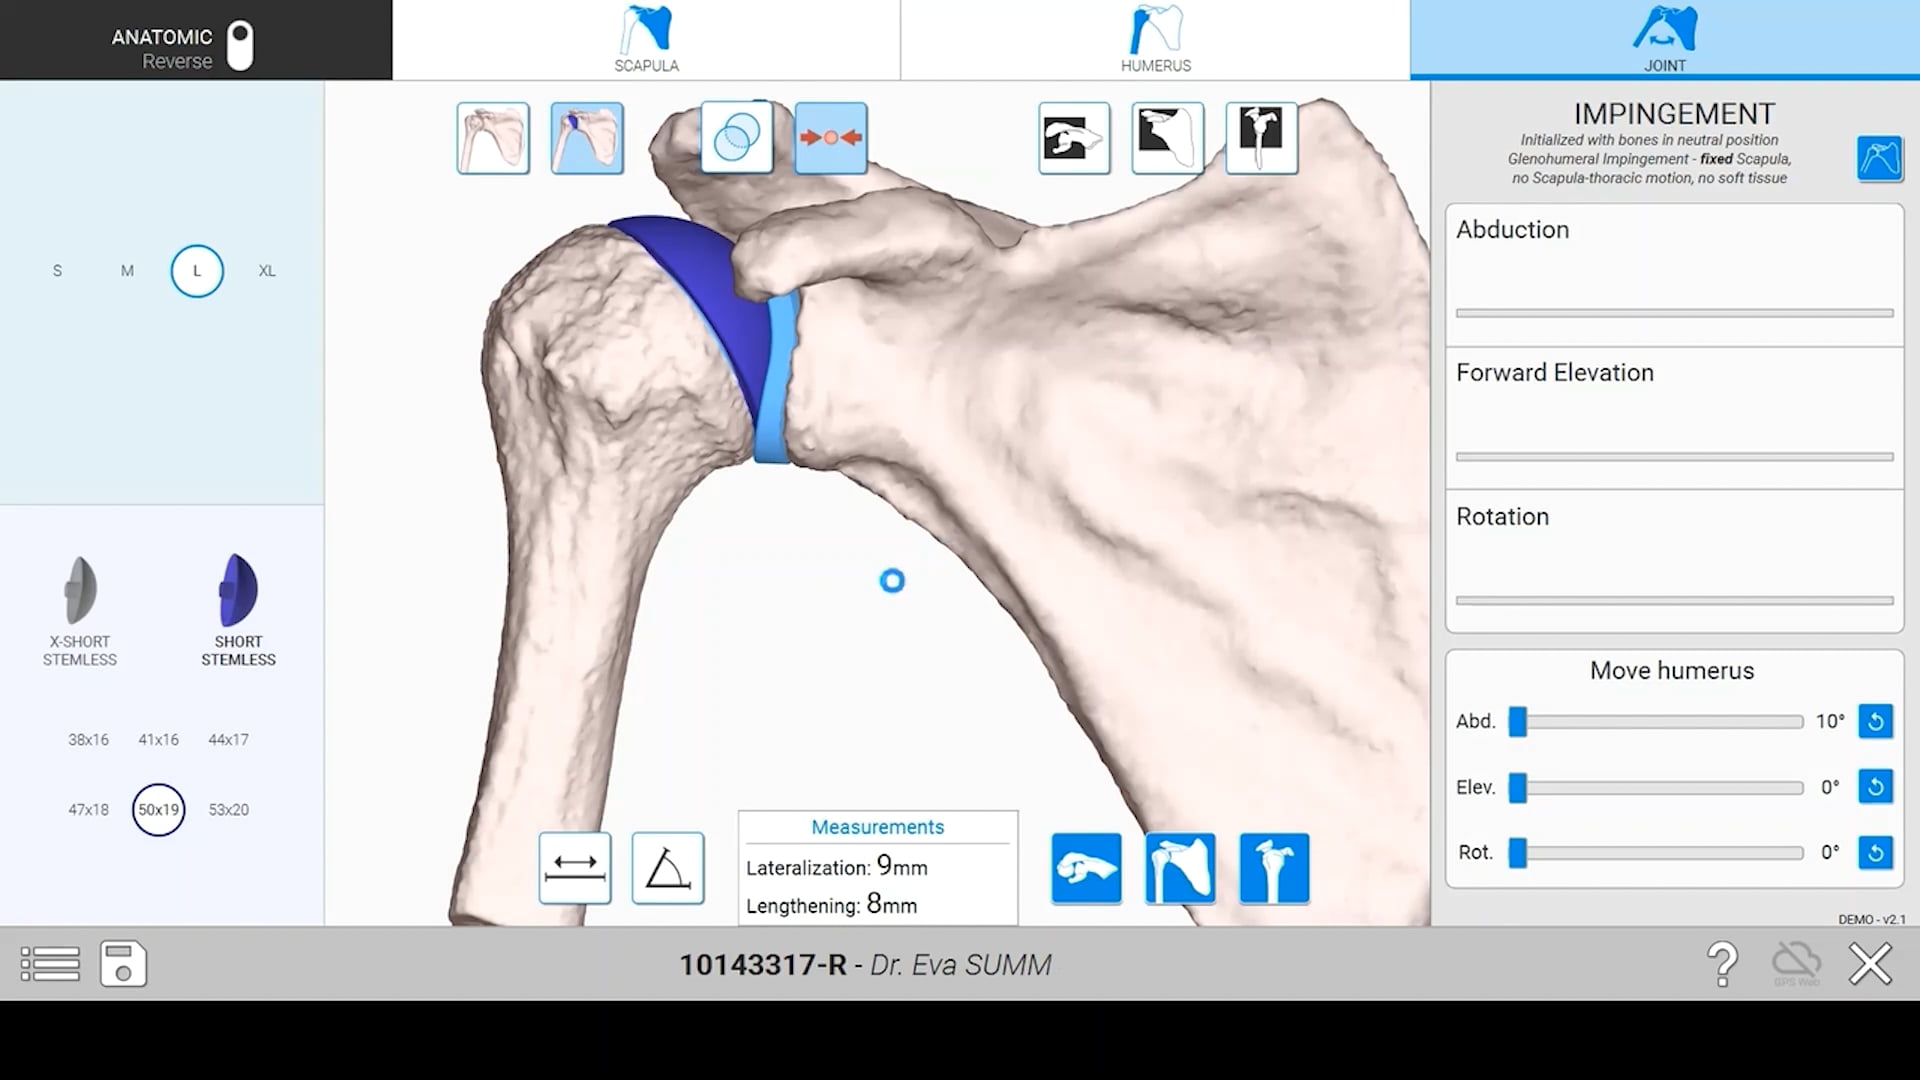Select the L implant size
The image size is (1920, 1080).
coord(196,271)
